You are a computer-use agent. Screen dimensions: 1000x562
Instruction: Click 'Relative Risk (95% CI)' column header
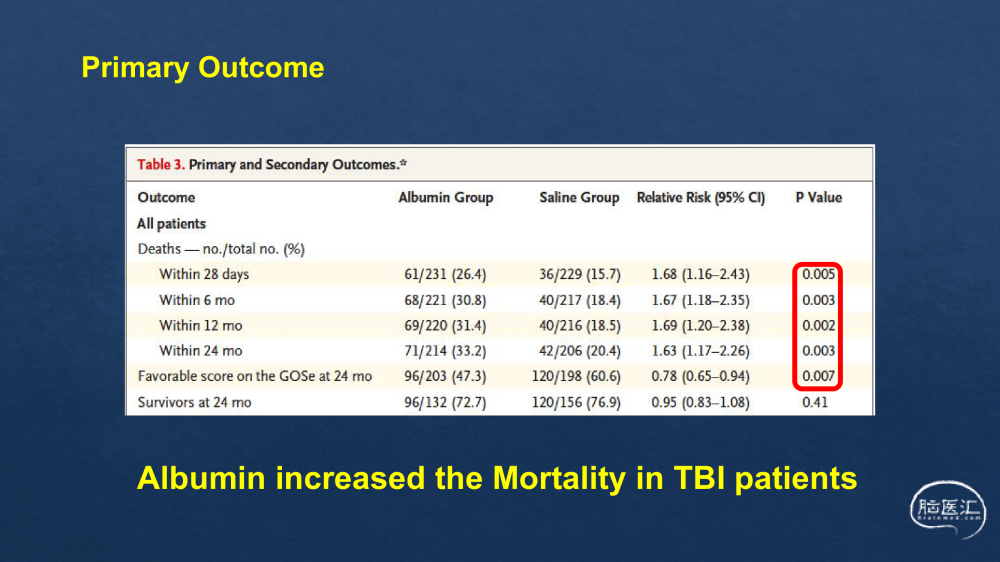[701, 198]
